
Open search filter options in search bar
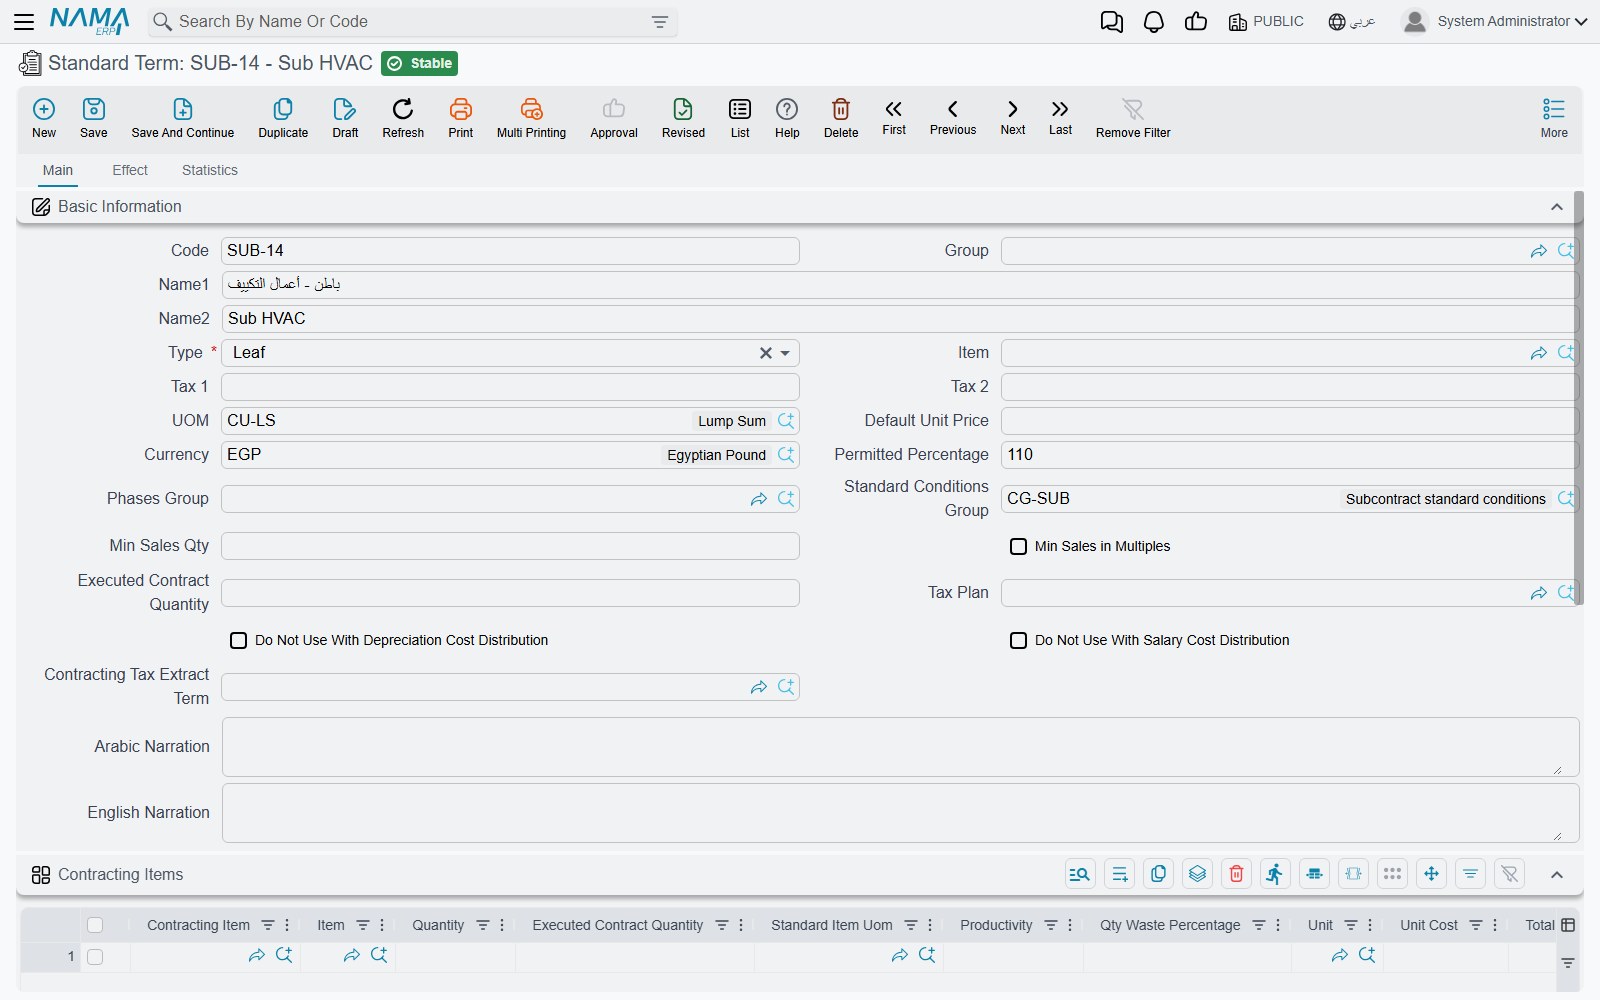coord(660,22)
